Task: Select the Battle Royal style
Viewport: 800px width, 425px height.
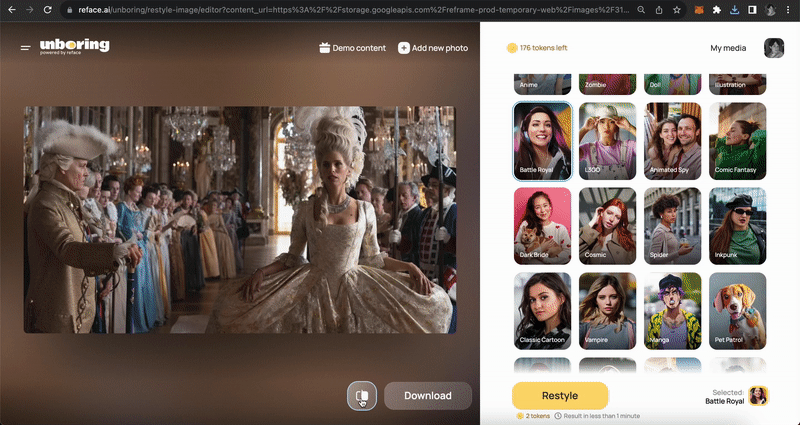Action: click(x=542, y=141)
